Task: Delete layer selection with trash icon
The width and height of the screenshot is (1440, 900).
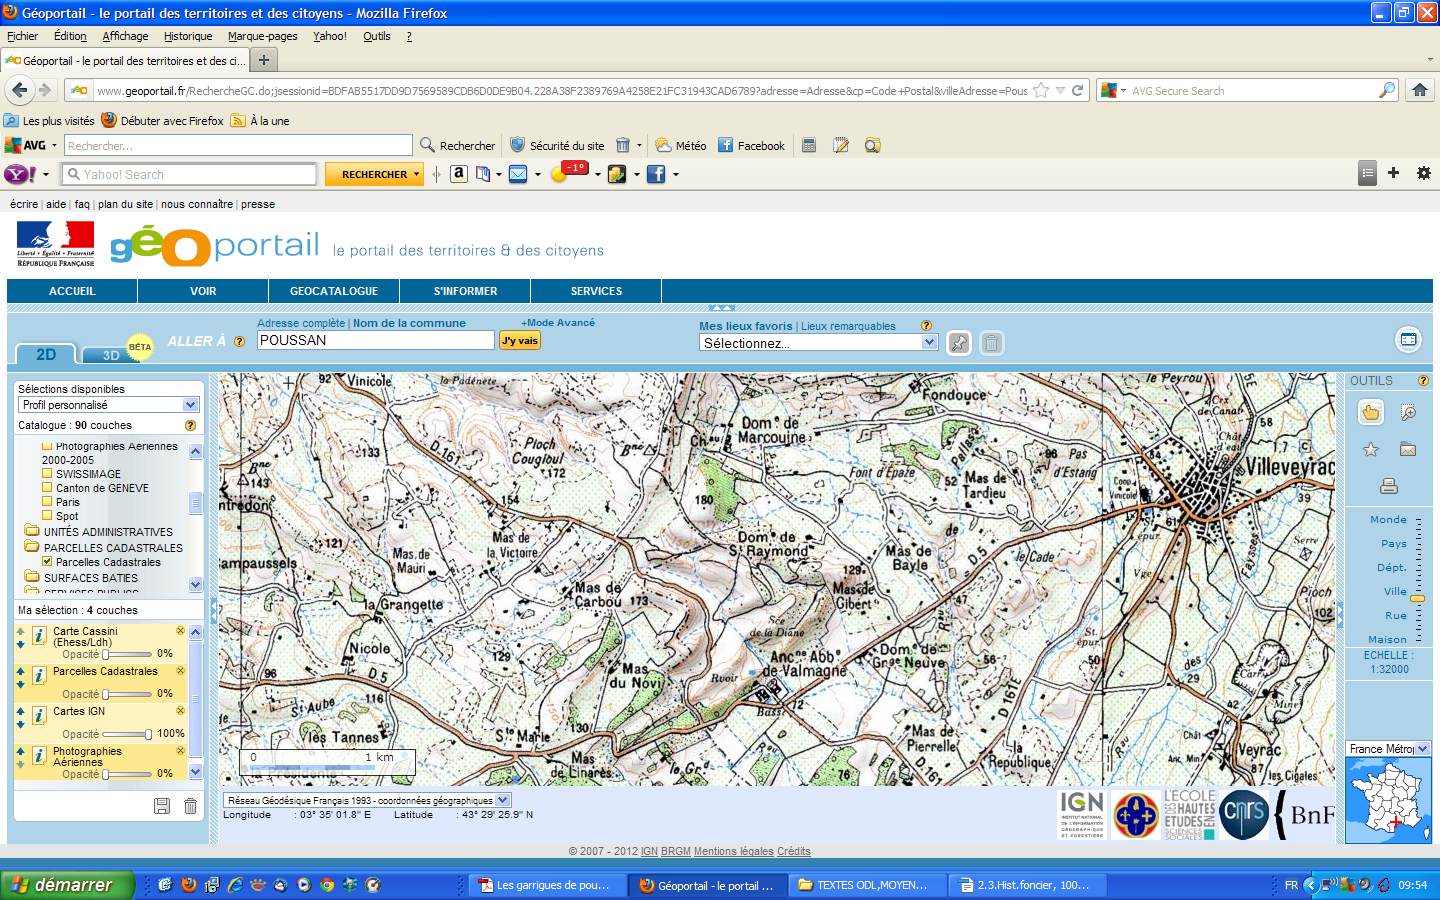Action: pos(190,806)
